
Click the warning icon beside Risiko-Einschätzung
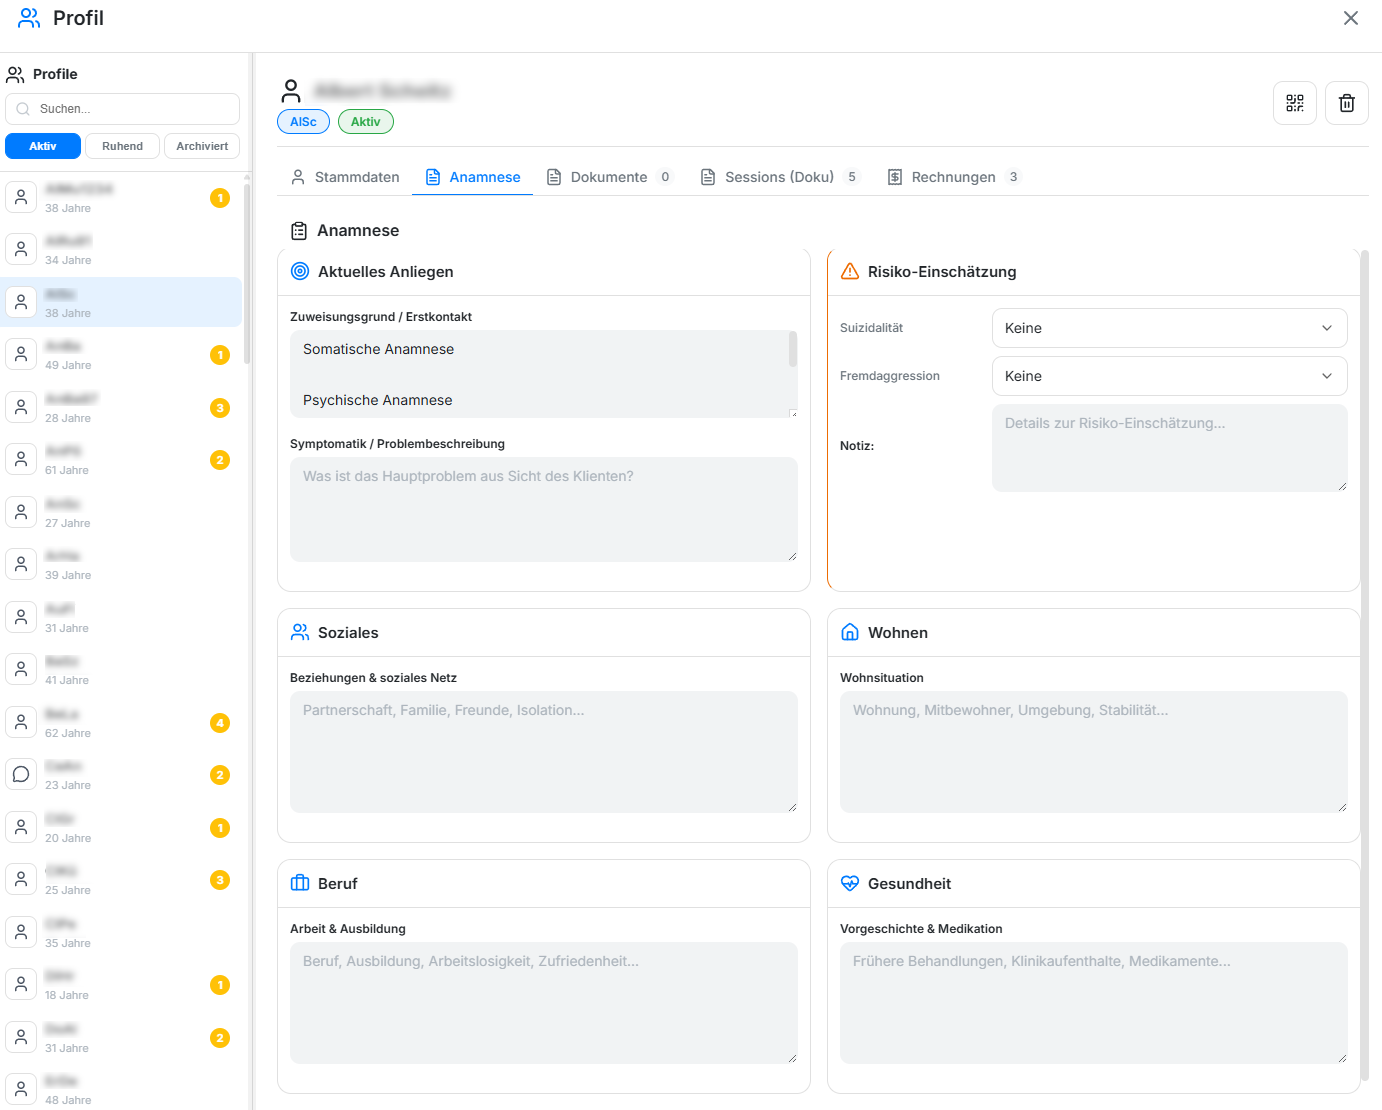850,272
